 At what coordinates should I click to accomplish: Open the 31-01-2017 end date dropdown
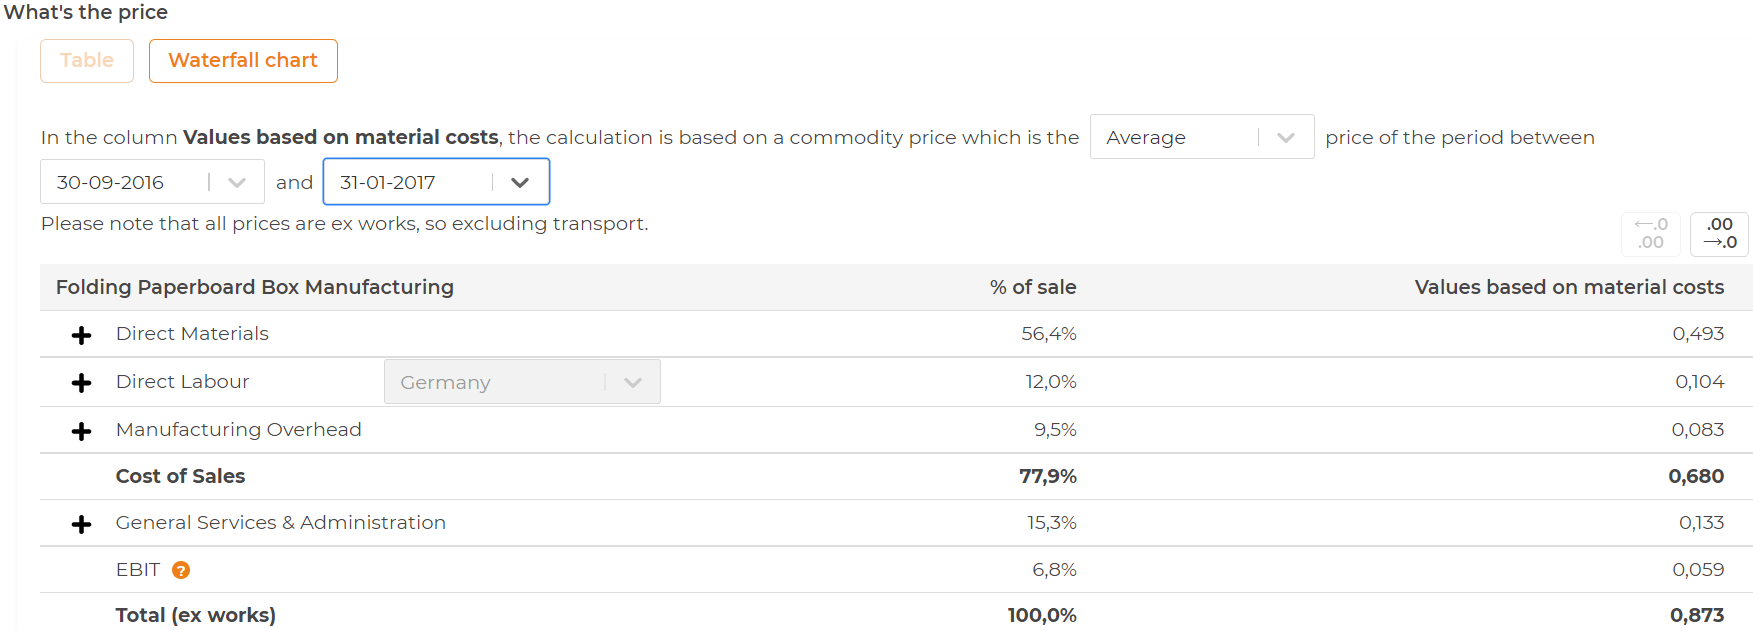click(519, 181)
